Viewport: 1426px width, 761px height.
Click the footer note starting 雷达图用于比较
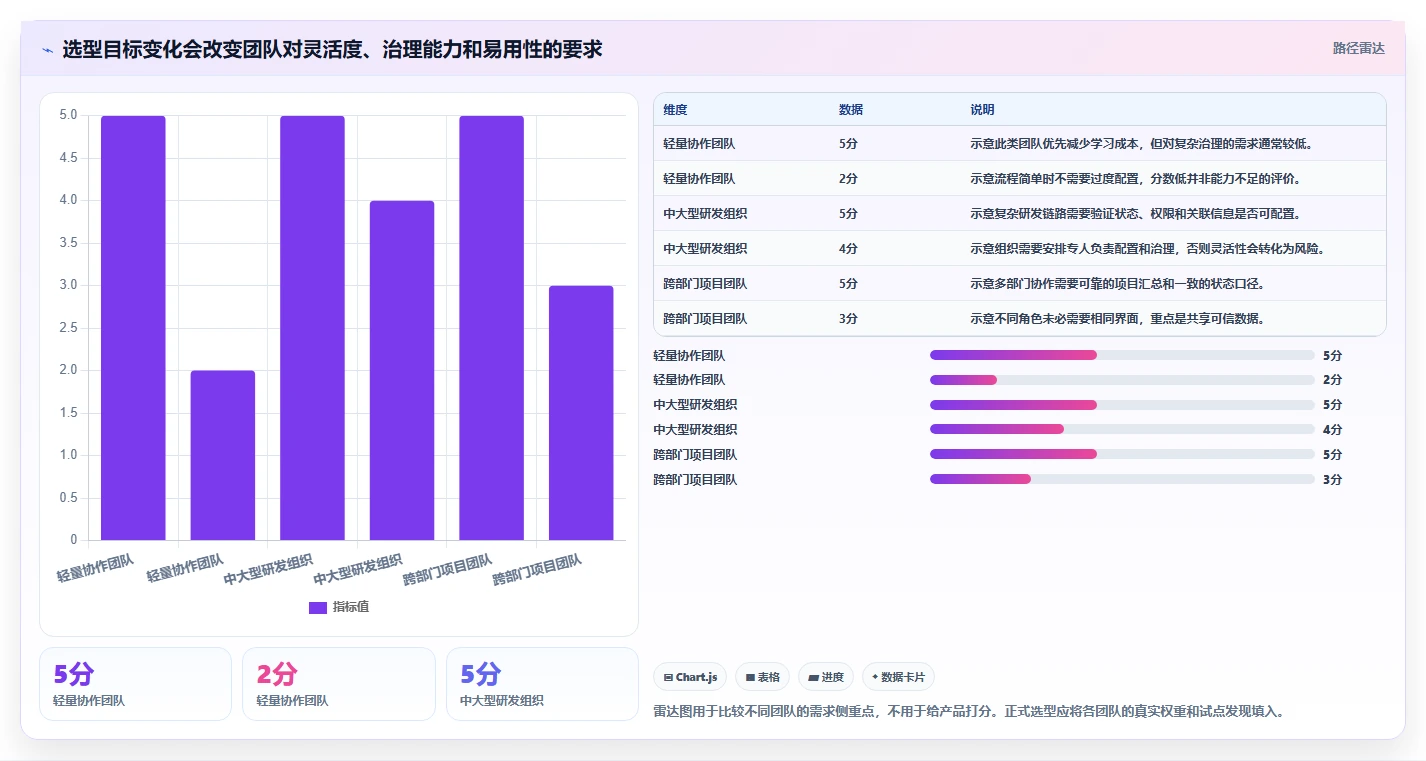(968, 712)
